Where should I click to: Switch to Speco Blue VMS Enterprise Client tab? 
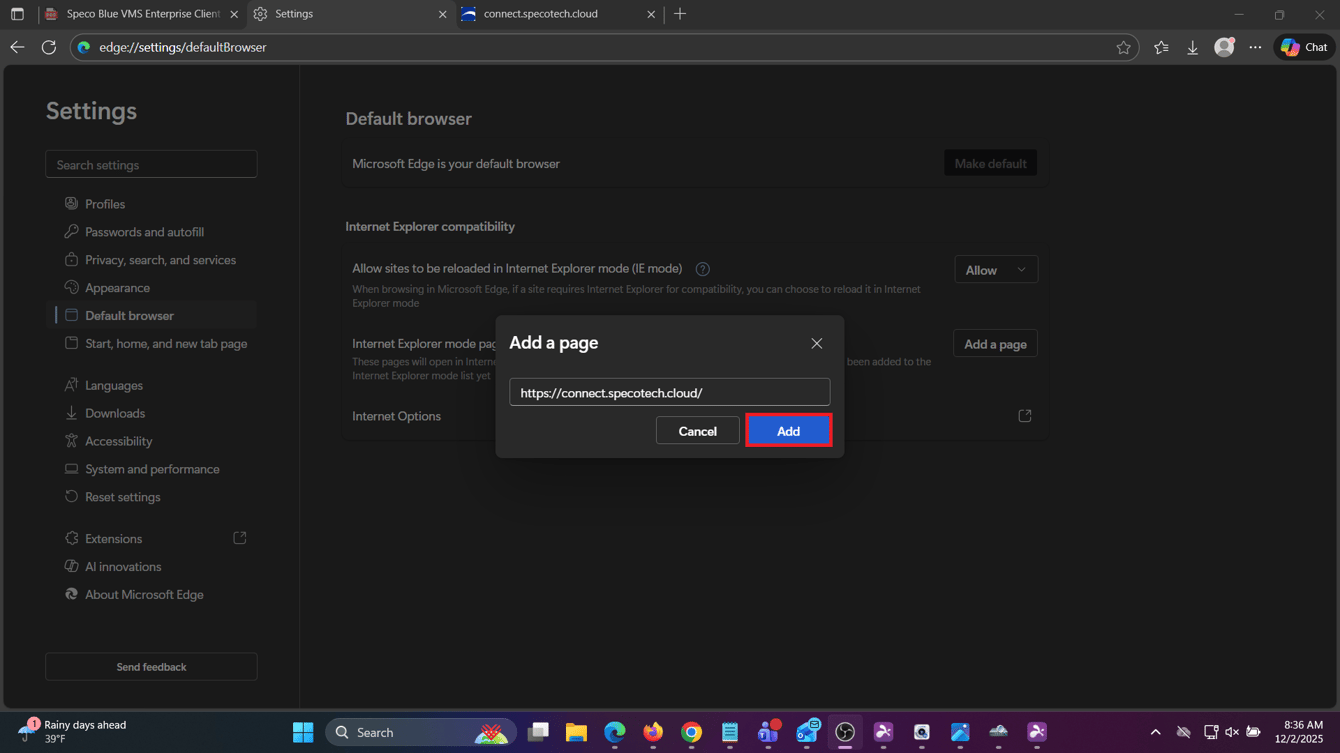coord(141,14)
